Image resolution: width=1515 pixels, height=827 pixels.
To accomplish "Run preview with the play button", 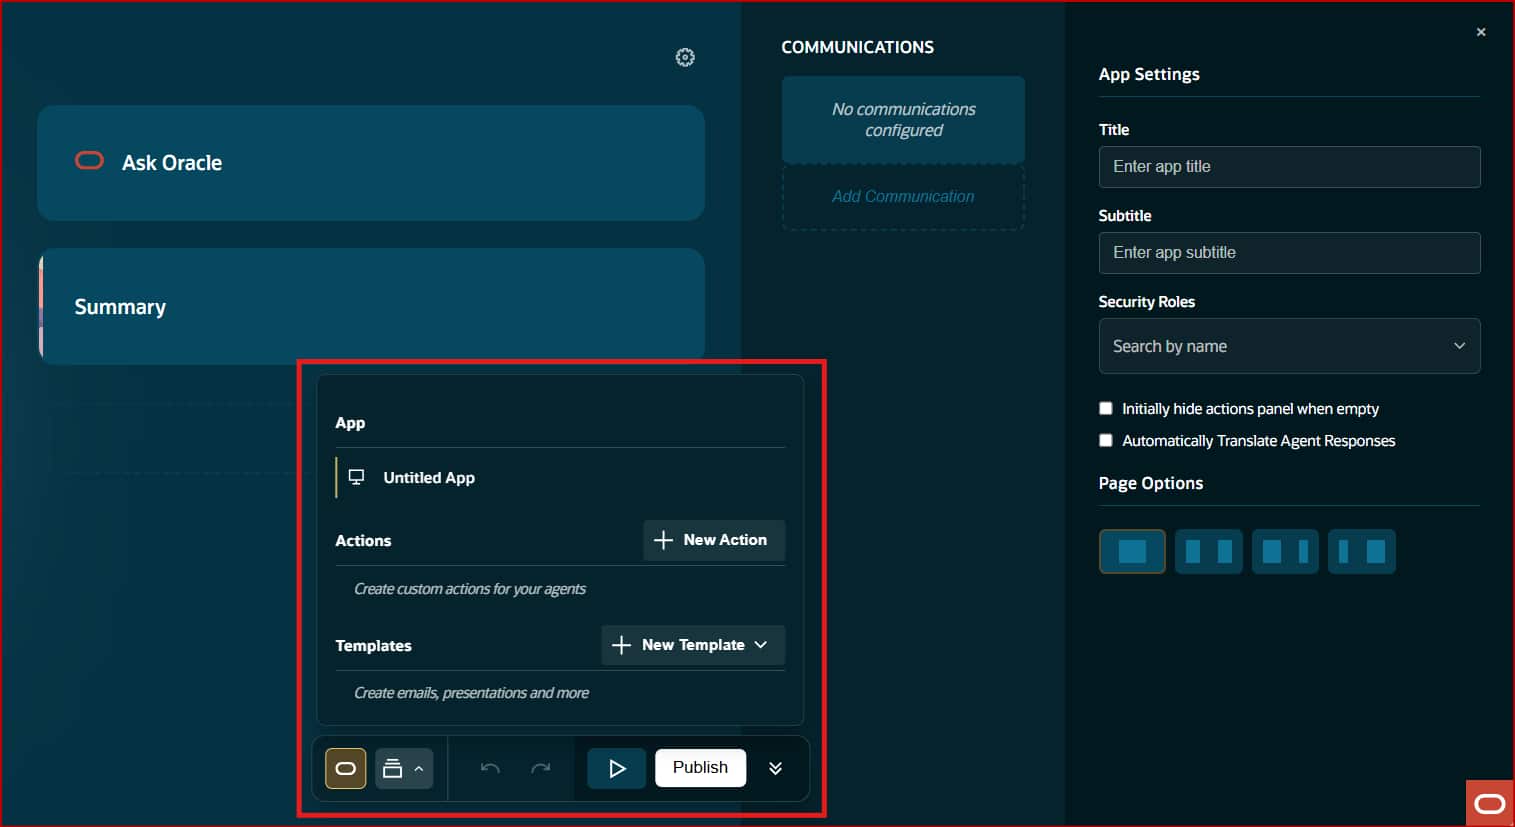I will (x=617, y=768).
